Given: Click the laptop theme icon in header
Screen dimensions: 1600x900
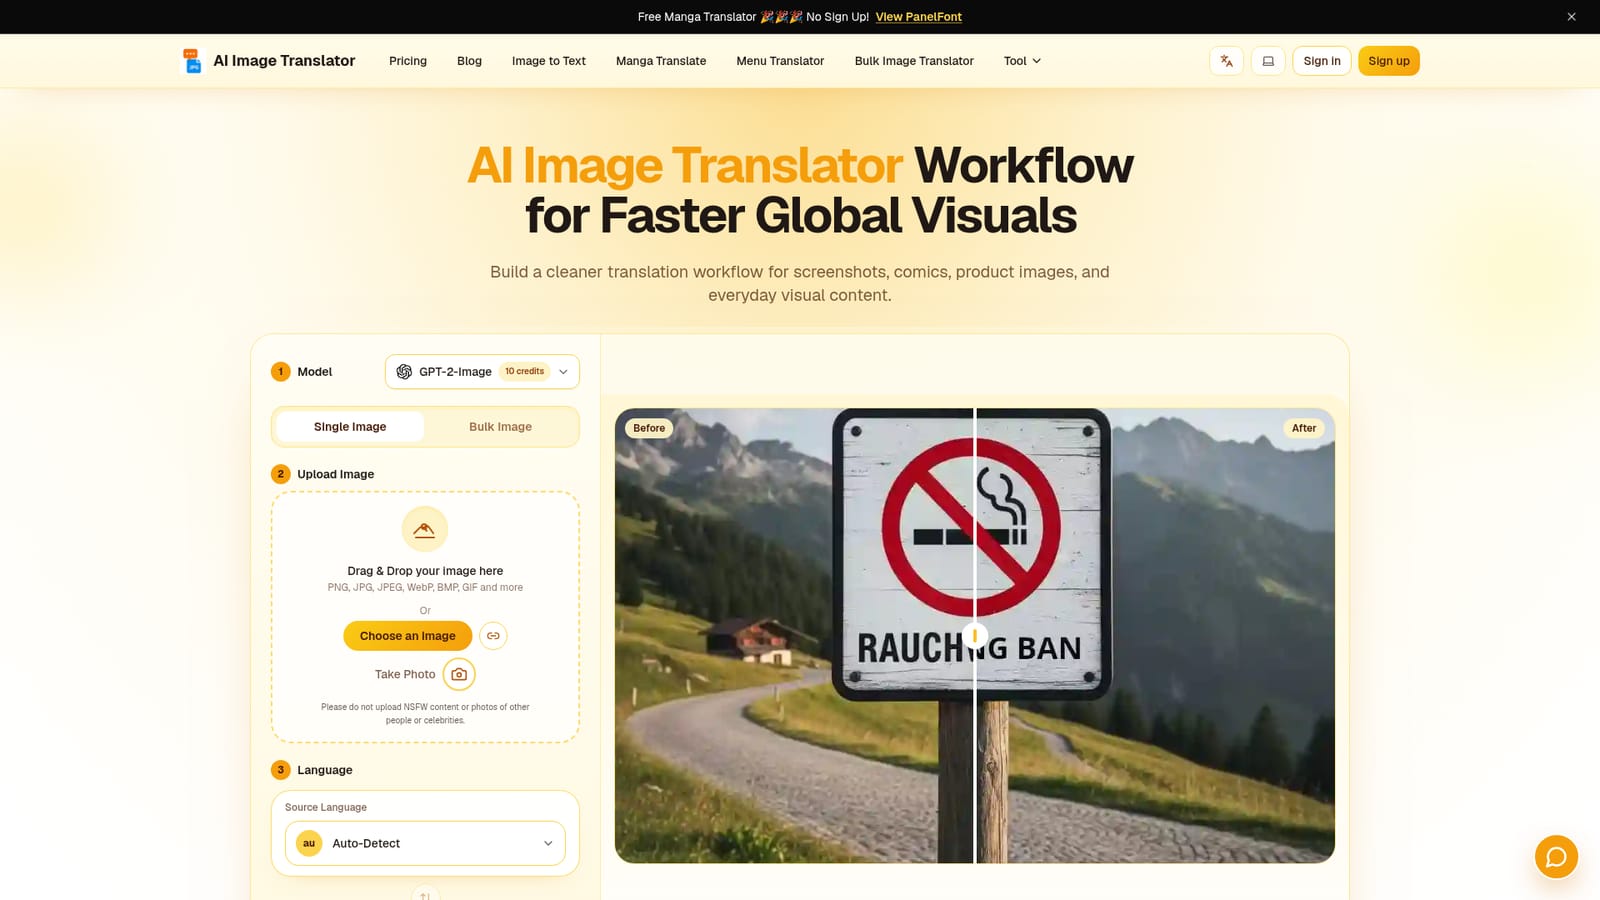Looking at the screenshot, I should (1268, 61).
